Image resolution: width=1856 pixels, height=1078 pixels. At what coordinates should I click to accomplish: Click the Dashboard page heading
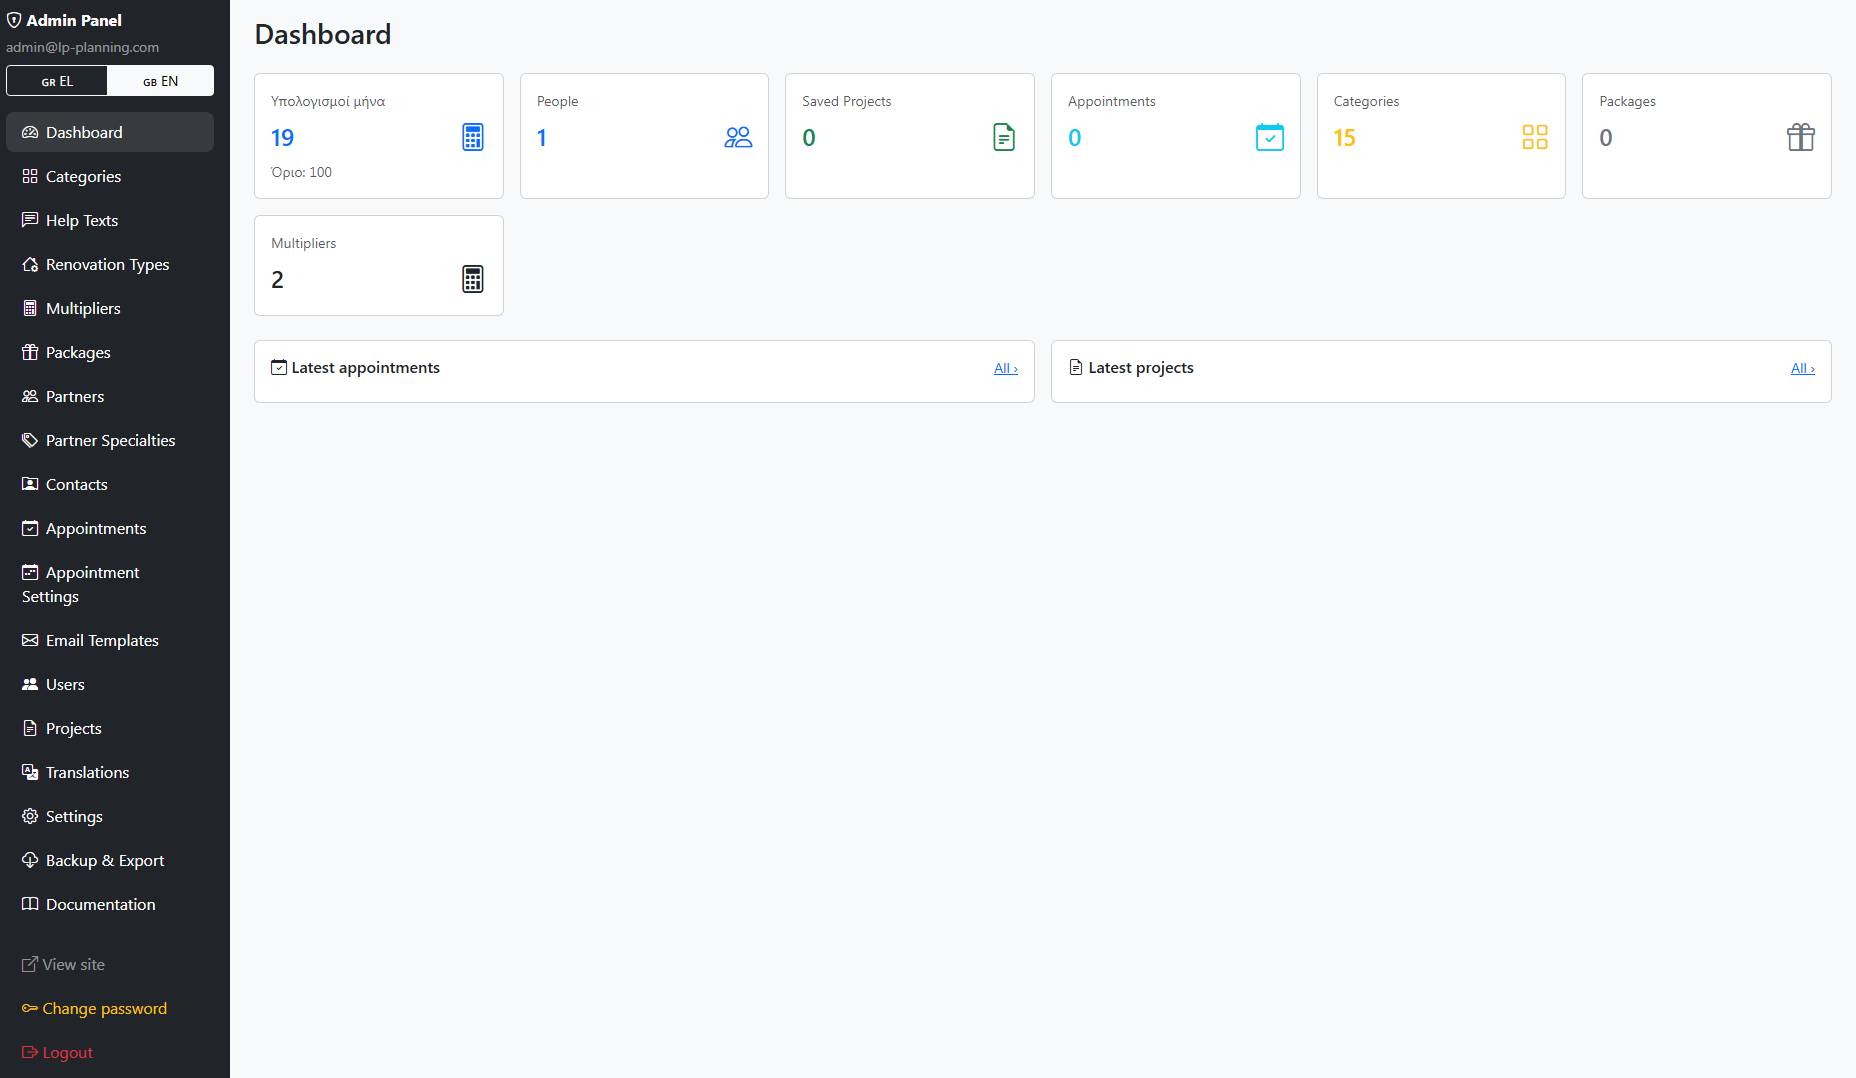point(323,34)
